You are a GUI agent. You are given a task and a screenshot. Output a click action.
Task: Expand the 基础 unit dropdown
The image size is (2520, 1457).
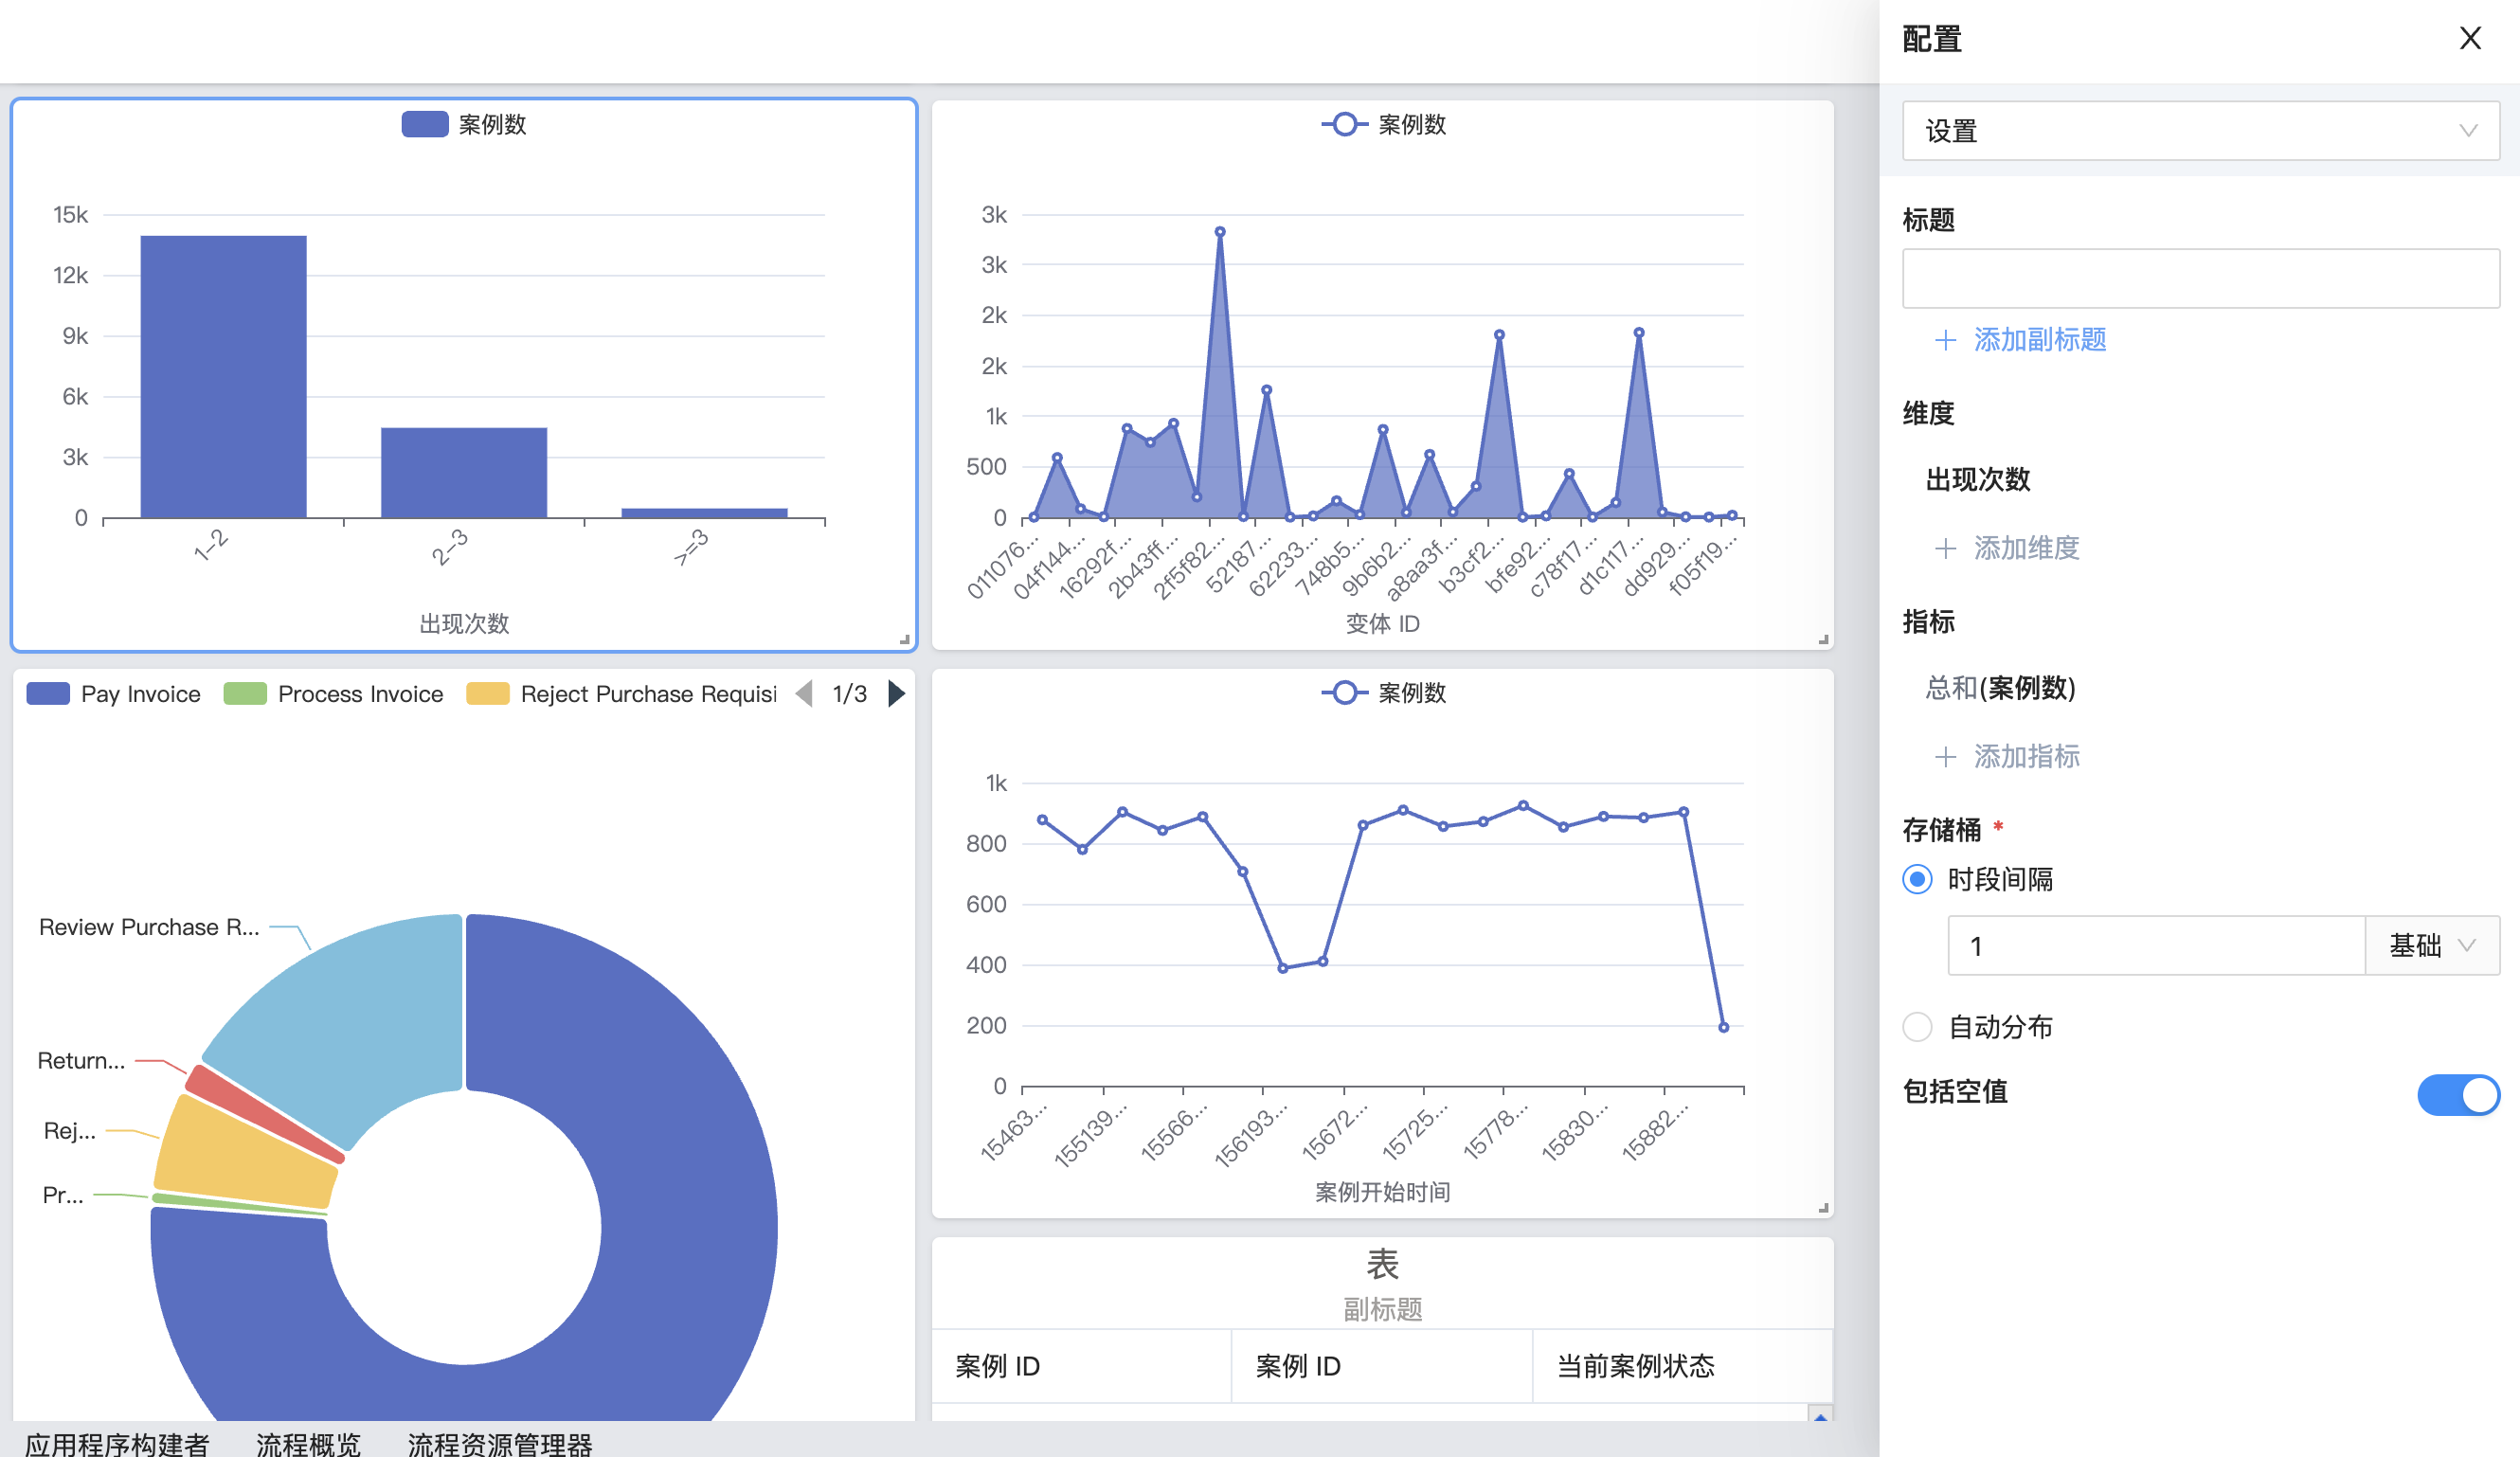pyautogui.click(x=2431, y=946)
